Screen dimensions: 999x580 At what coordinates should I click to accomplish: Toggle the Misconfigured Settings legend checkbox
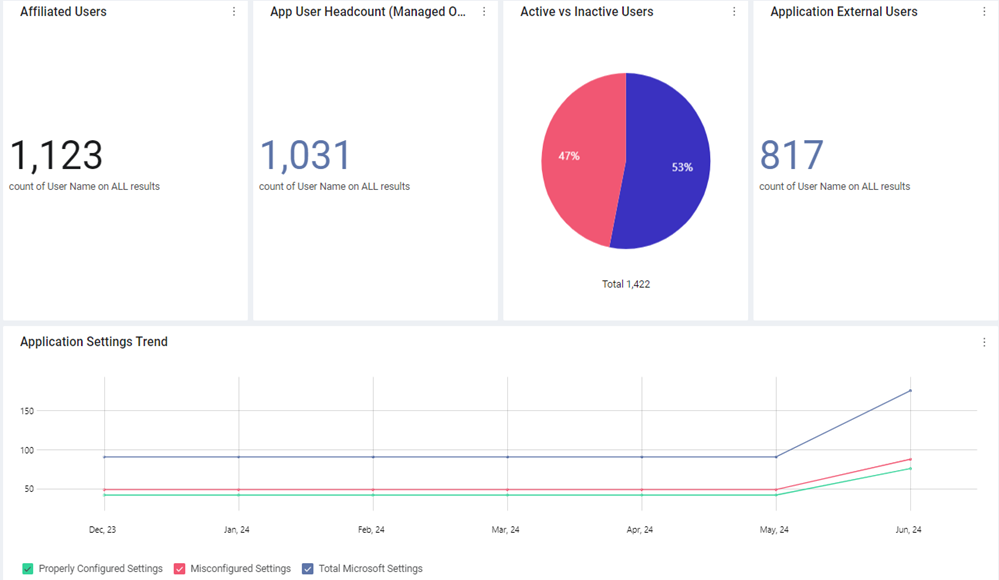click(x=179, y=569)
